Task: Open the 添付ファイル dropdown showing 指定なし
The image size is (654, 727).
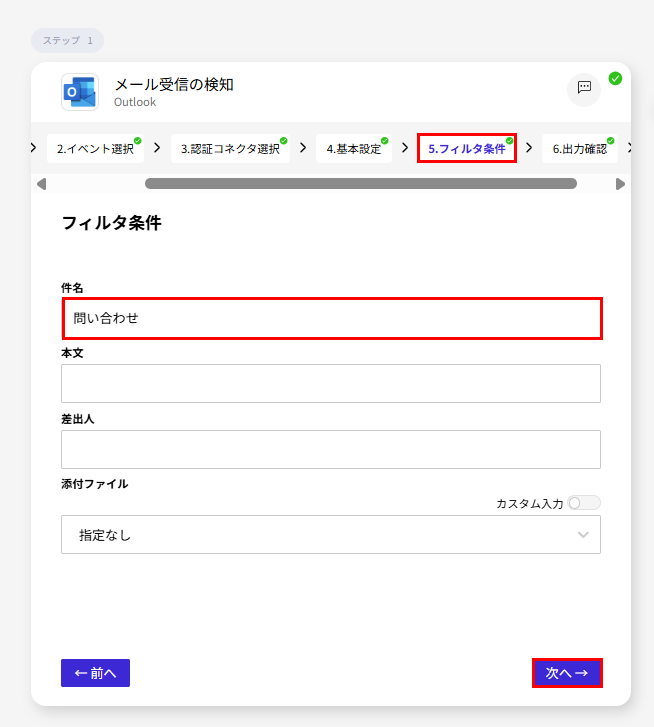Action: click(x=331, y=535)
